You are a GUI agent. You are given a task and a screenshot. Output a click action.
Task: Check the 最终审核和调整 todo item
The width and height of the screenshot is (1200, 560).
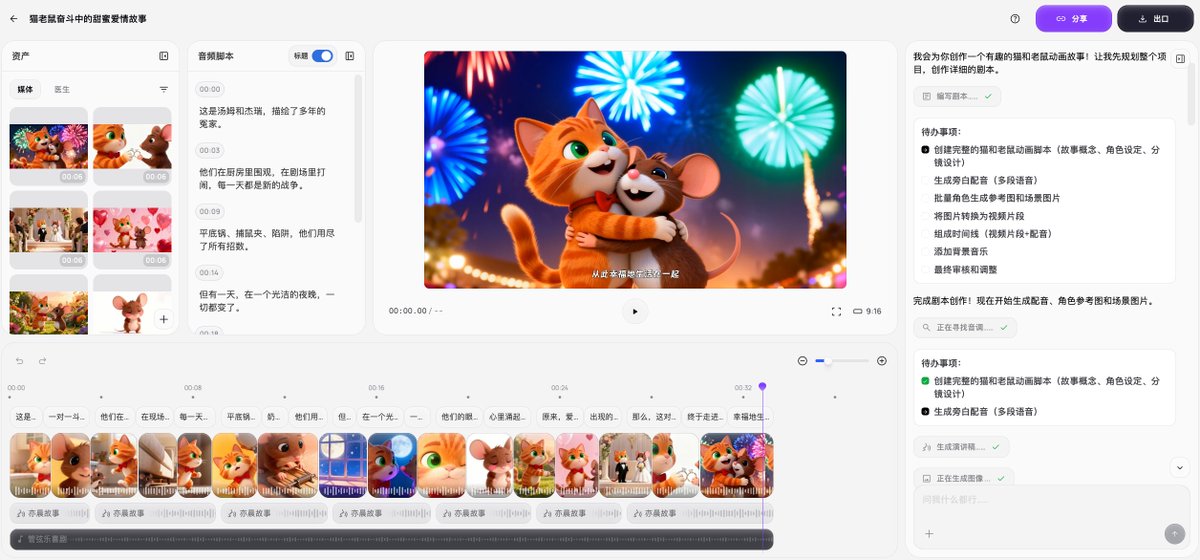point(925,269)
